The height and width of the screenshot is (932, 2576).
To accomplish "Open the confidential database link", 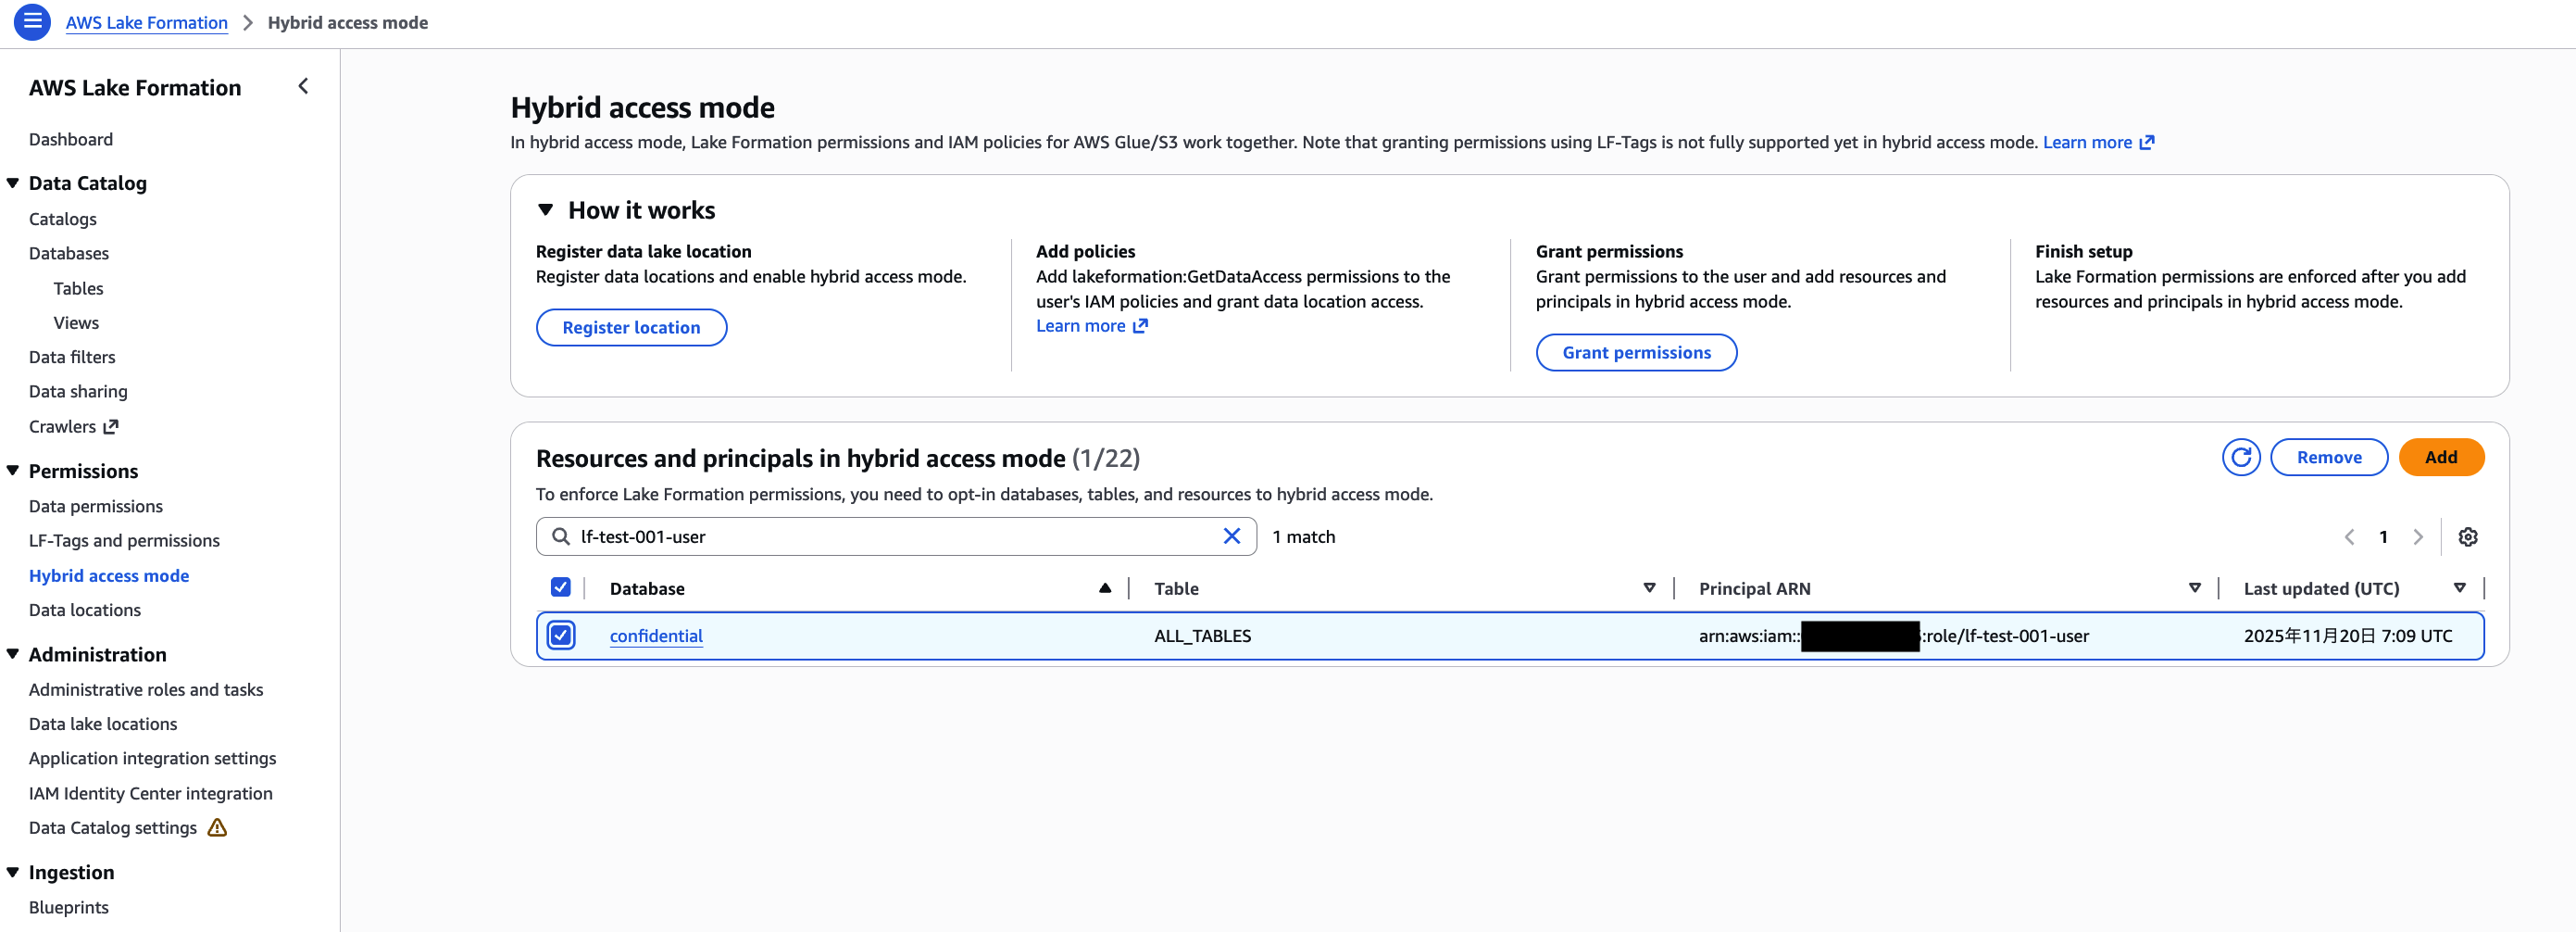I will [x=656, y=635].
